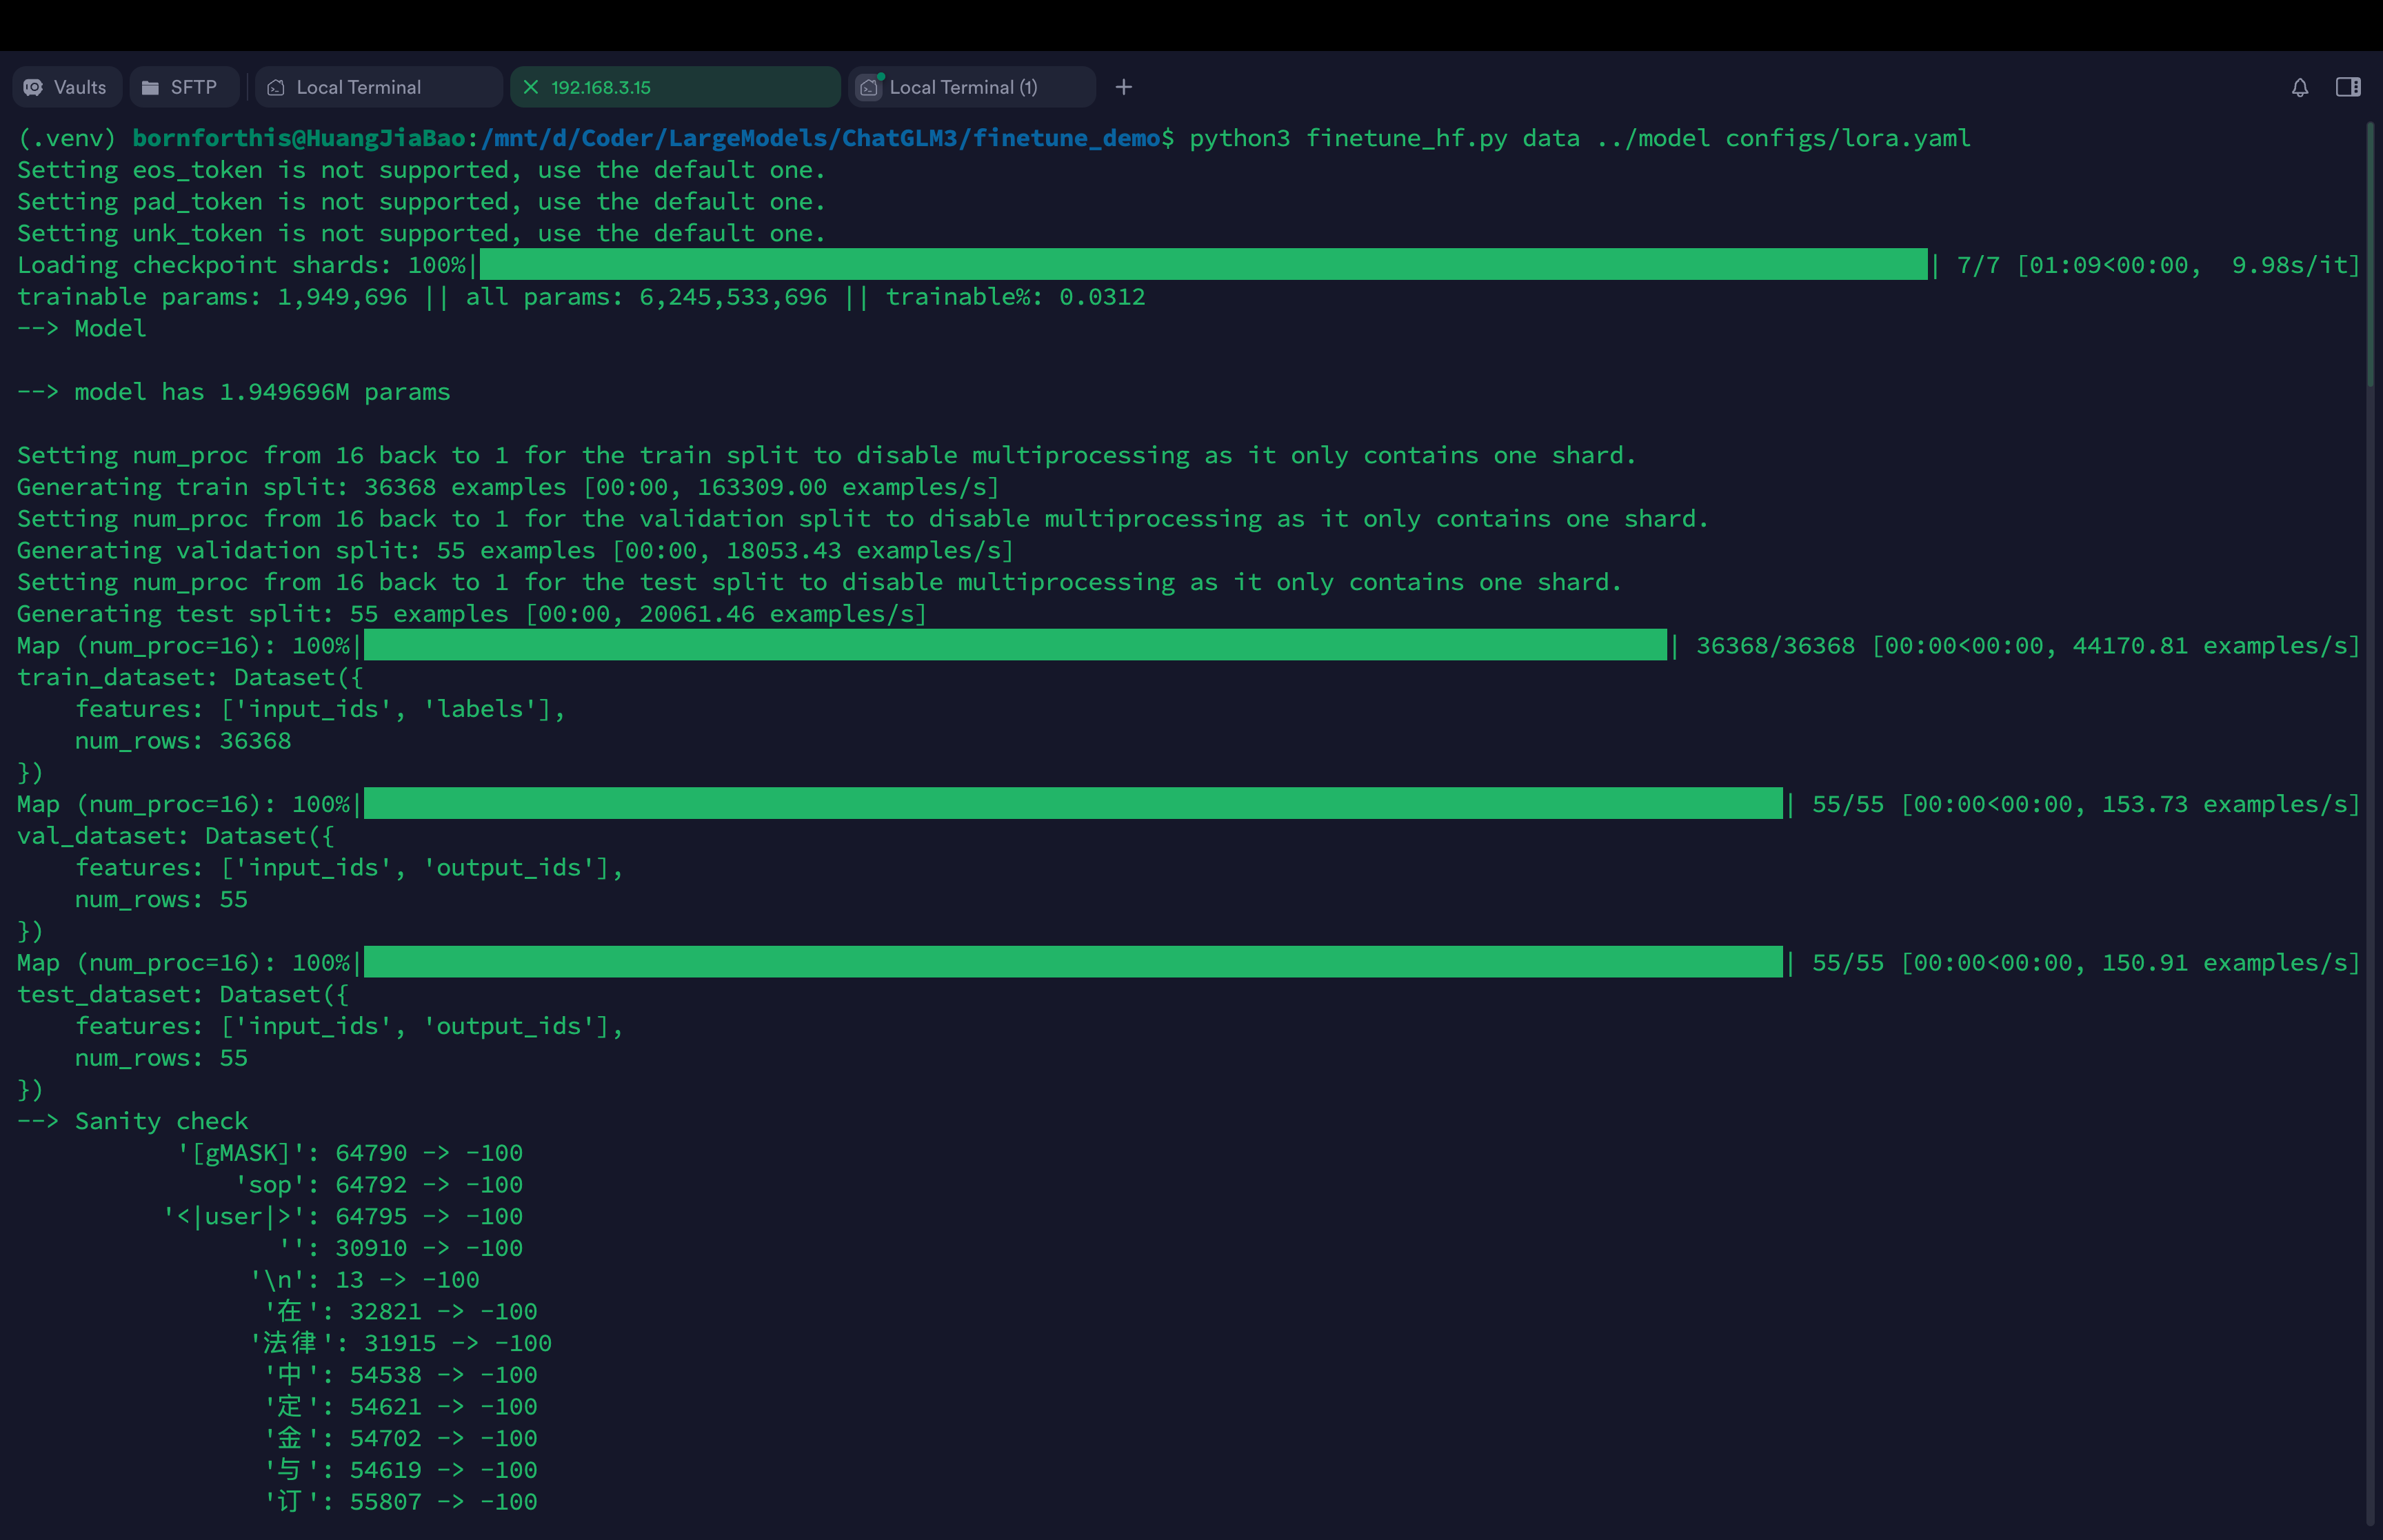Open notifications bell icon
2383x1540 pixels.
click(2300, 87)
